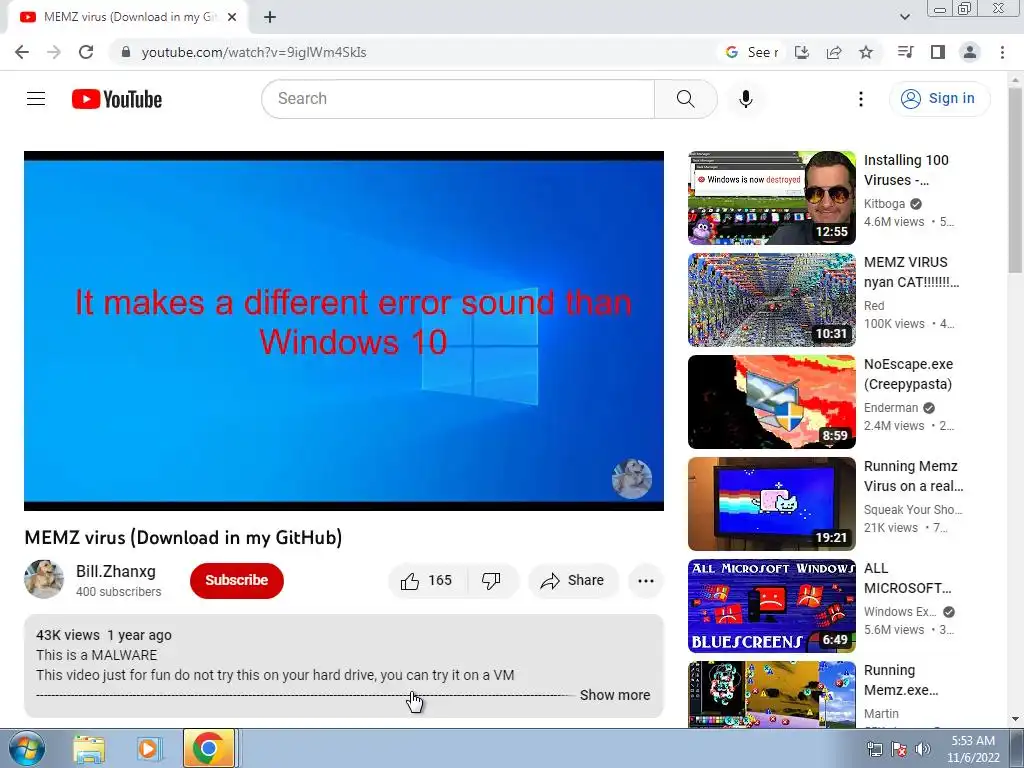The height and width of the screenshot is (768, 1024).
Task: Open a new browser tab
Action: click(x=270, y=18)
